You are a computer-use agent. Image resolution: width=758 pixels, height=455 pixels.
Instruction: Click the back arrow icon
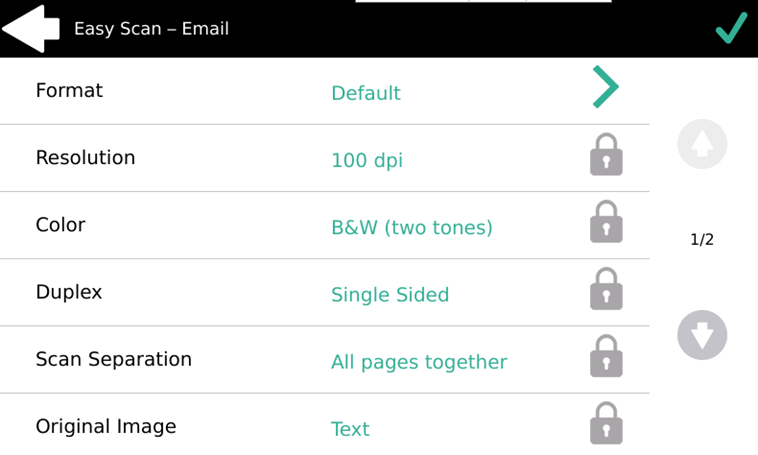tap(31, 28)
